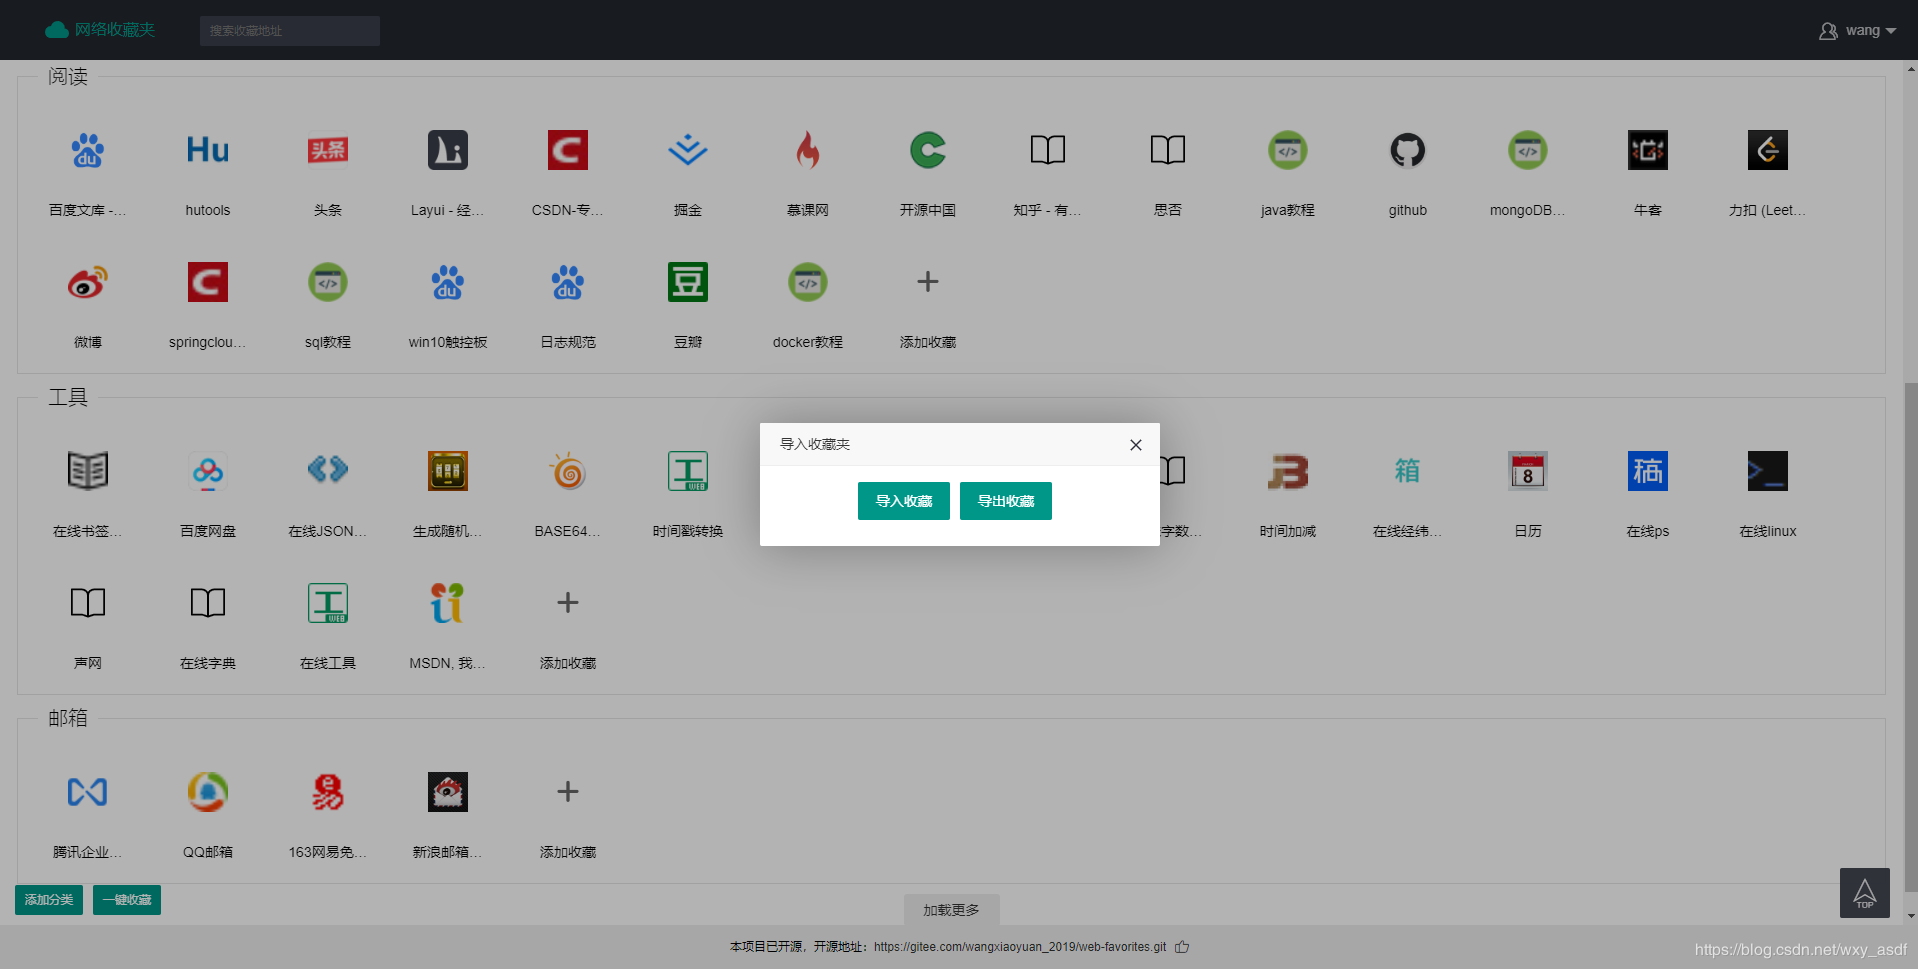The height and width of the screenshot is (969, 1918).
Task: Click the 导出收藏 button
Action: 1006,501
